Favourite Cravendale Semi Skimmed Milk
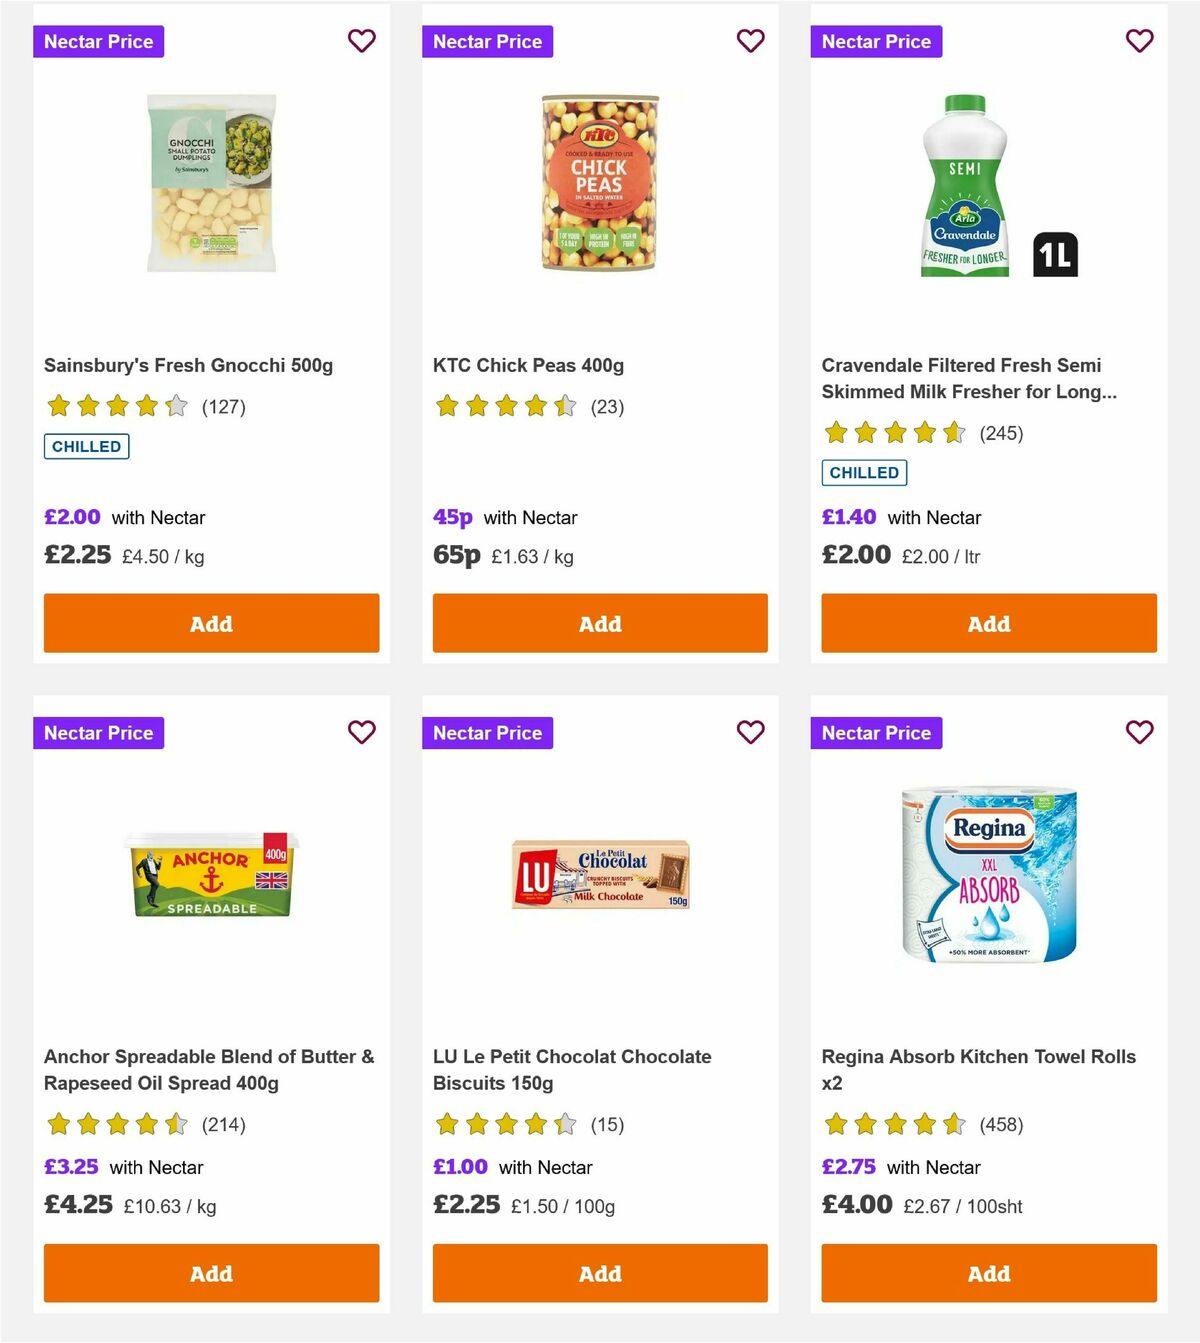Viewport: 1200px width, 1343px height. 1139,41
